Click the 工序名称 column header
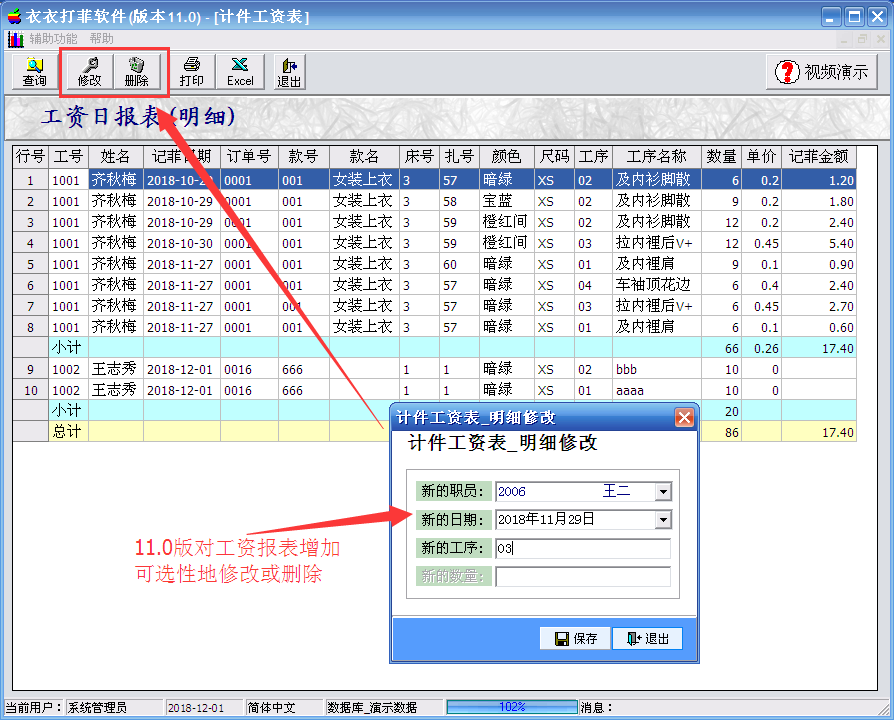894x720 pixels. 656,157
